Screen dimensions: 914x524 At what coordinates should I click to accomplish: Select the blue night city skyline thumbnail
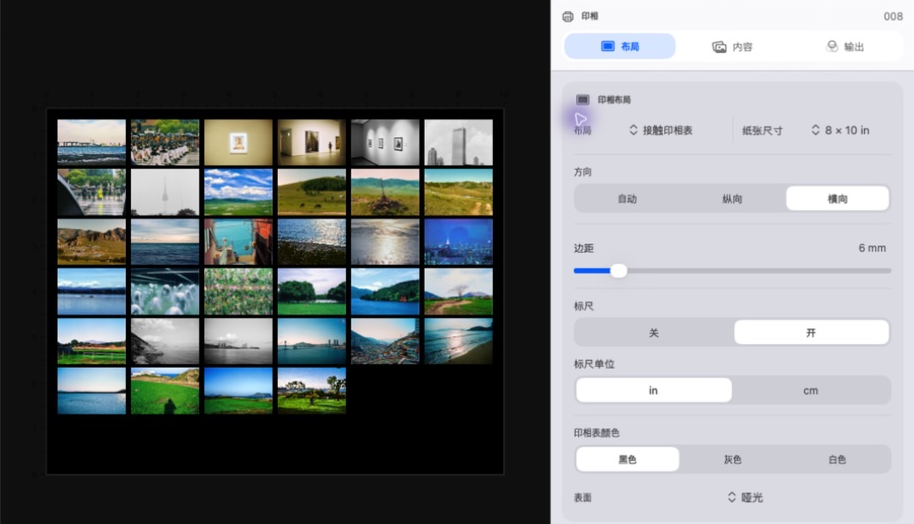459,242
